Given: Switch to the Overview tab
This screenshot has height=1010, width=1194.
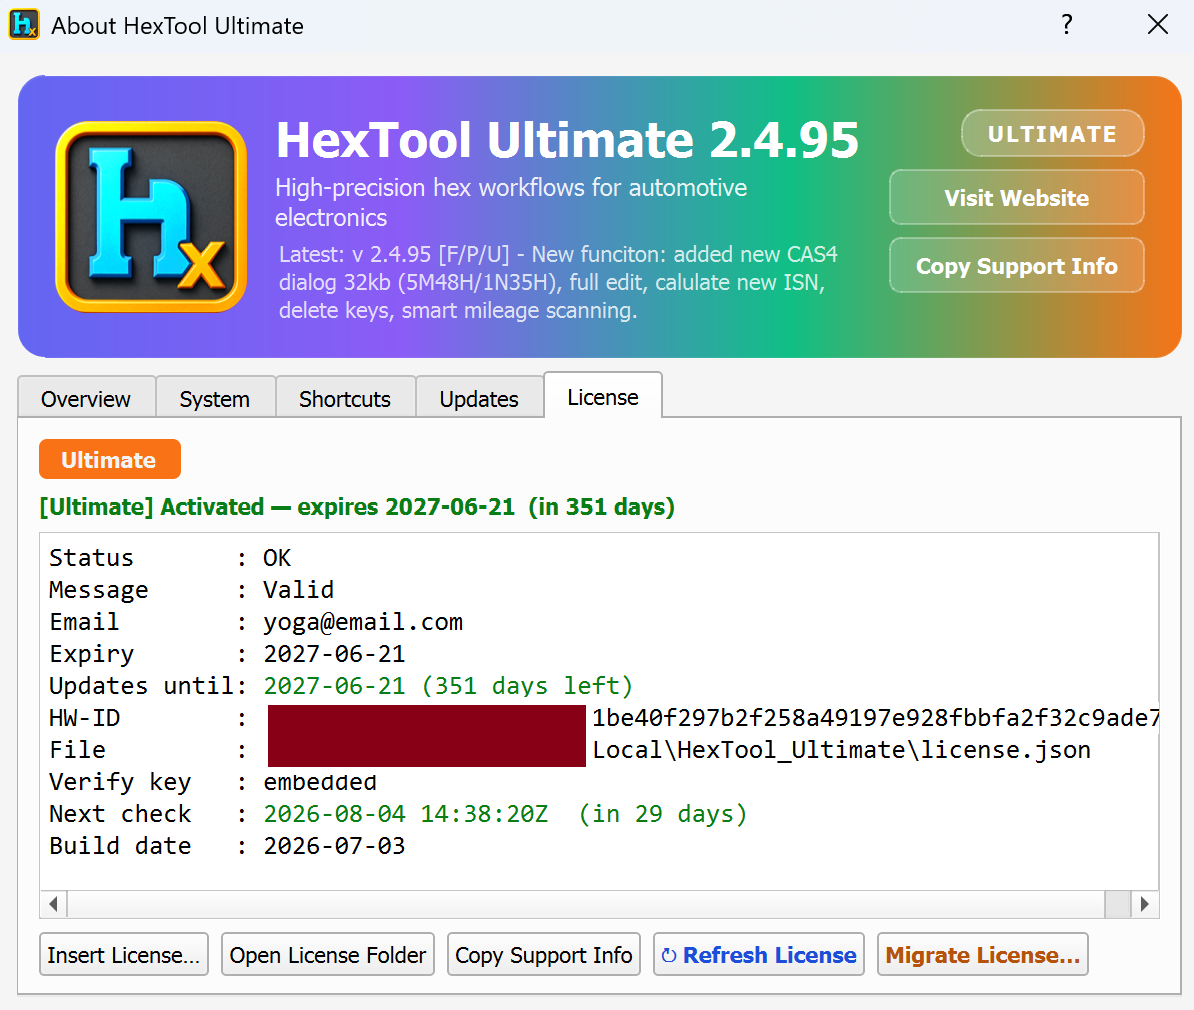Looking at the screenshot, I should [86, 398].
